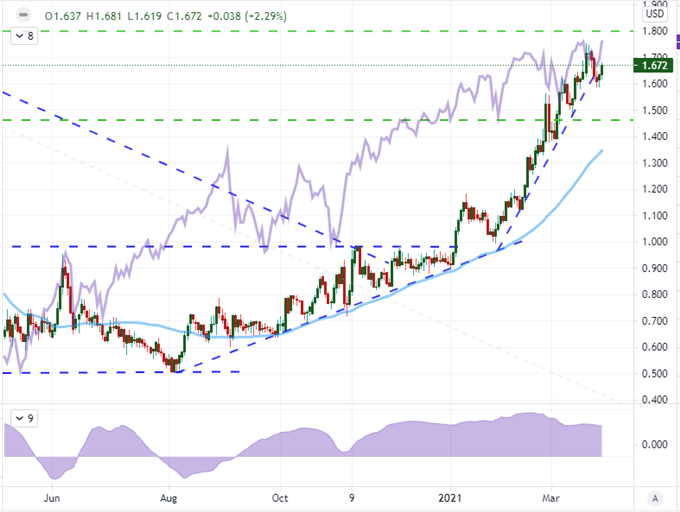Screen dimensions: 680x512
Task: Click the 1.000 price axis label
Action: pos(654,242)
